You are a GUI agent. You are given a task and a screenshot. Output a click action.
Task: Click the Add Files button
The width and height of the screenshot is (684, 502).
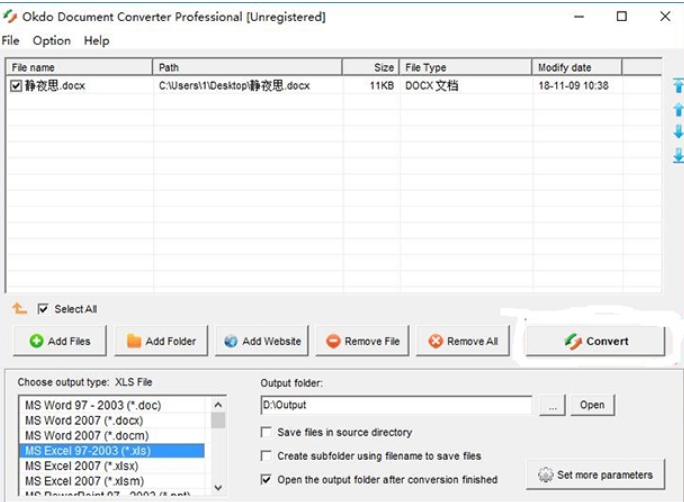point(60,341)
